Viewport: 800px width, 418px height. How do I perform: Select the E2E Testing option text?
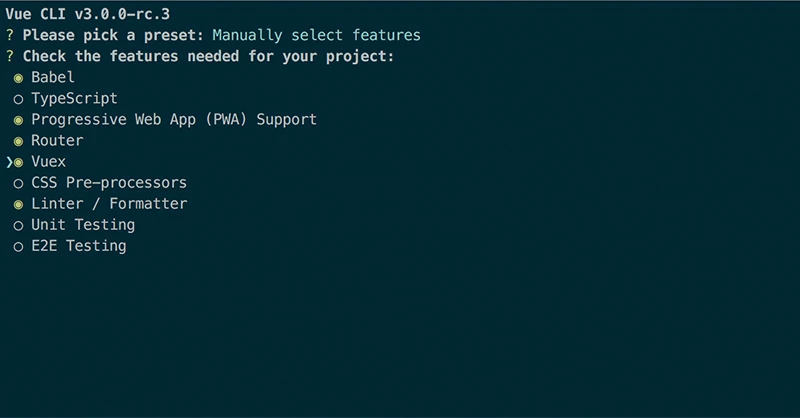pos(79,245)
